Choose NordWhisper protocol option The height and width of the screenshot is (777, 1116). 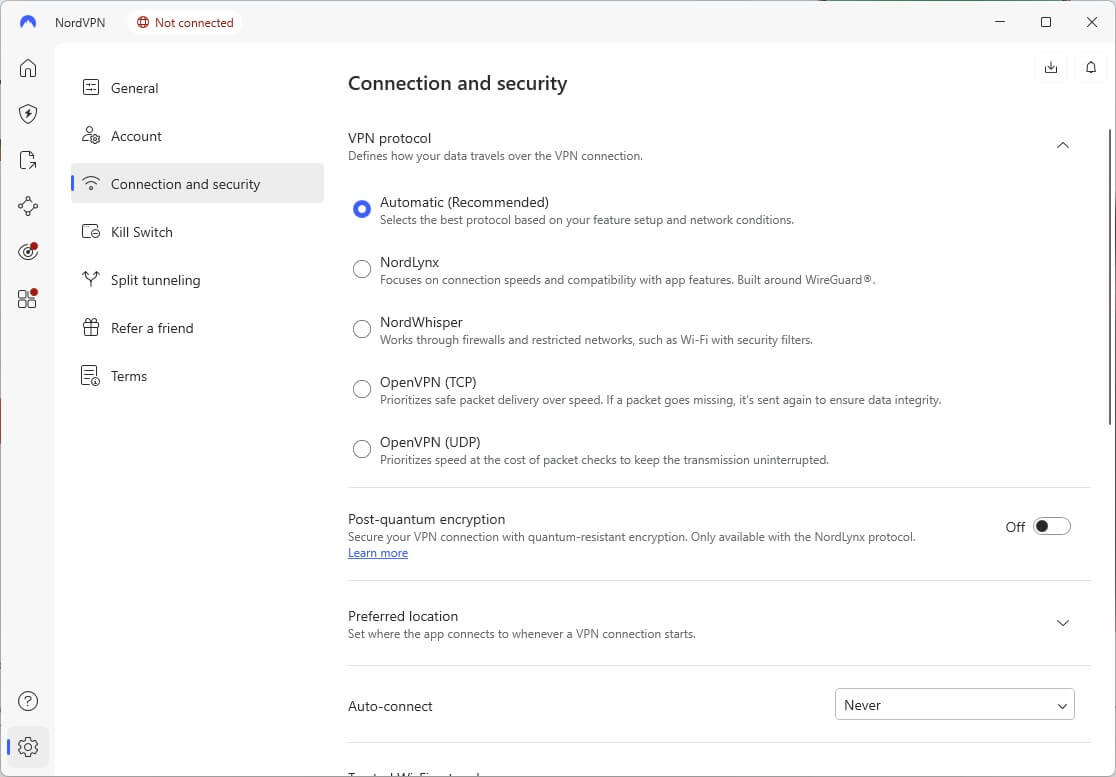tap(362, 329)
